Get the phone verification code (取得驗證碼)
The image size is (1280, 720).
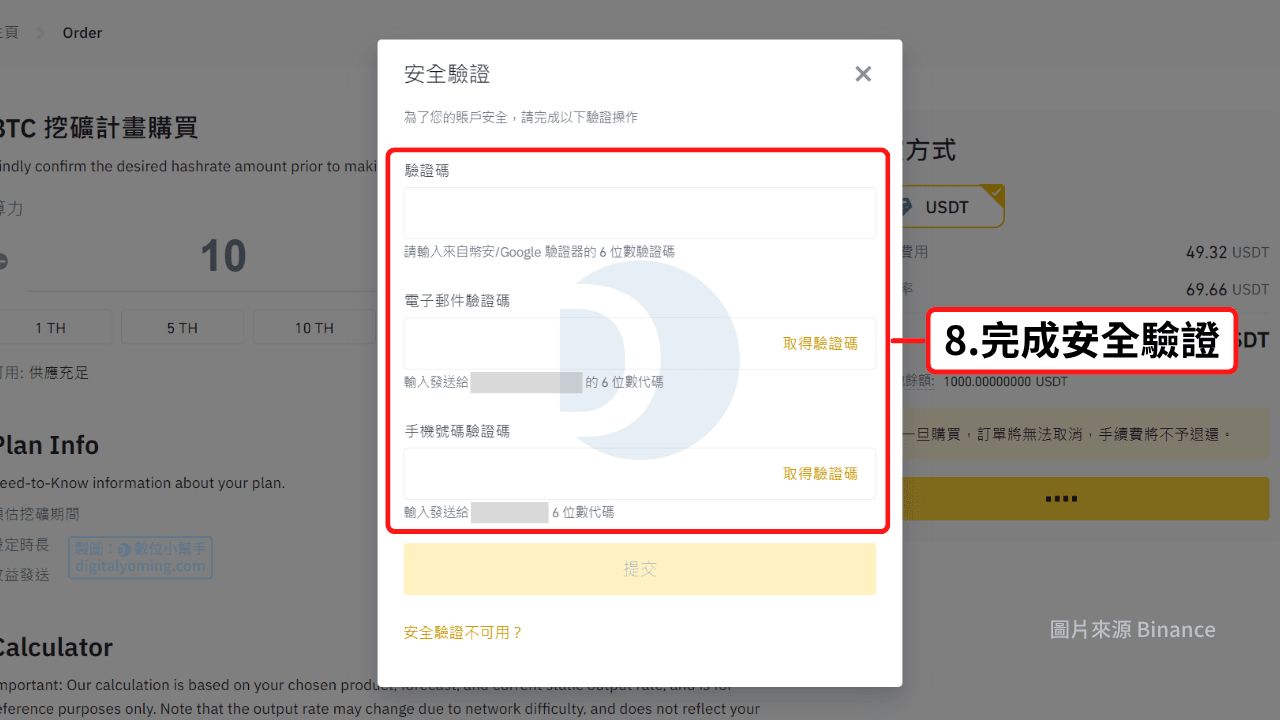pos(820,474)
